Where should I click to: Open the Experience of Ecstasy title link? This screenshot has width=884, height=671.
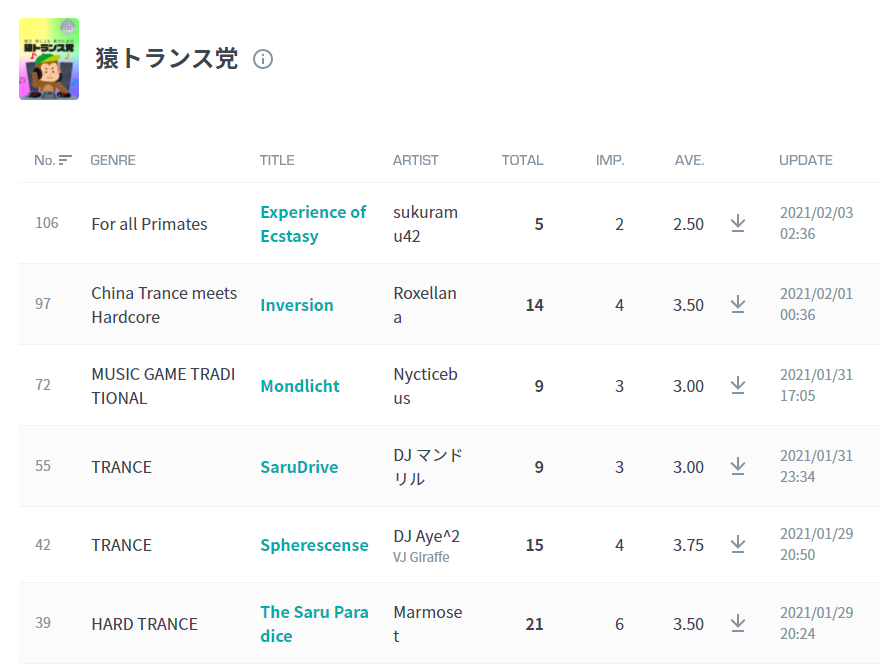click(x=313, y=224)
